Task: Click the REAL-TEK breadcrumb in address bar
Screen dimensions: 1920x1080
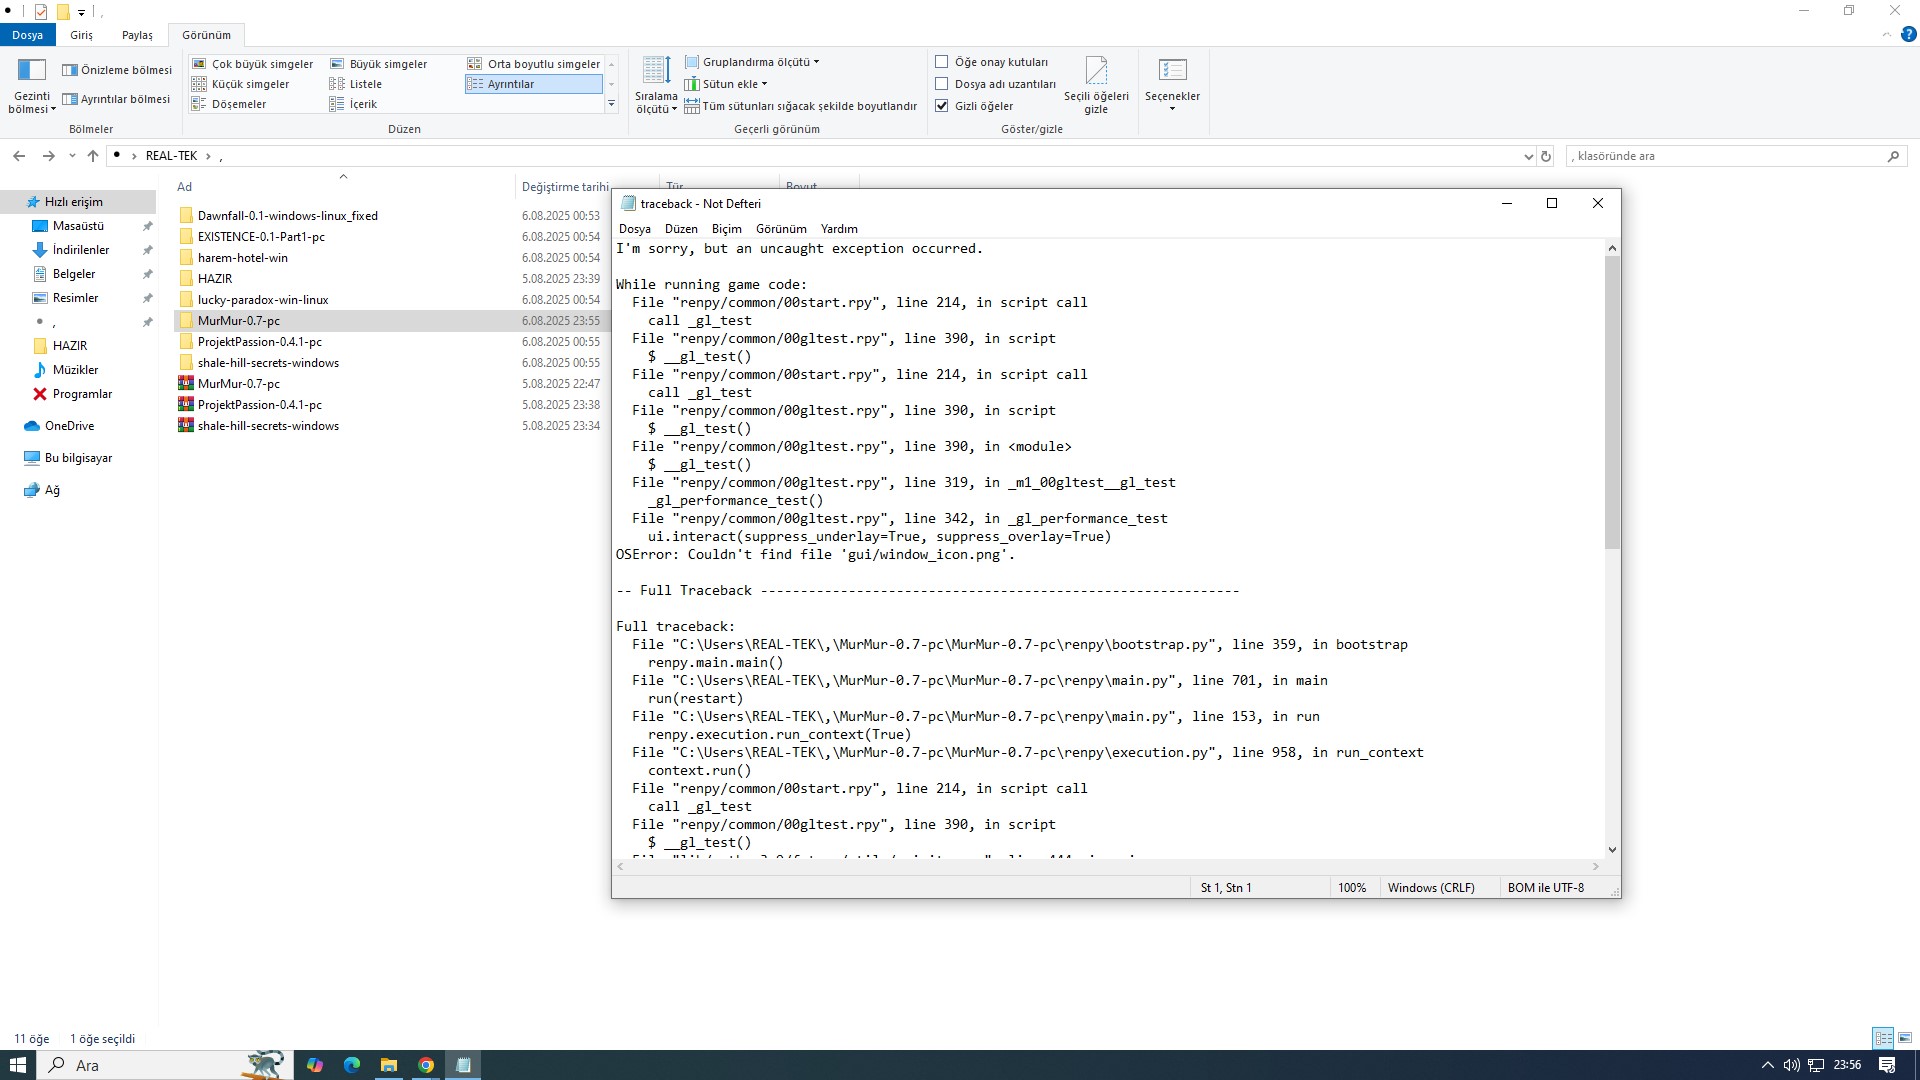Action: click(171, 156)
